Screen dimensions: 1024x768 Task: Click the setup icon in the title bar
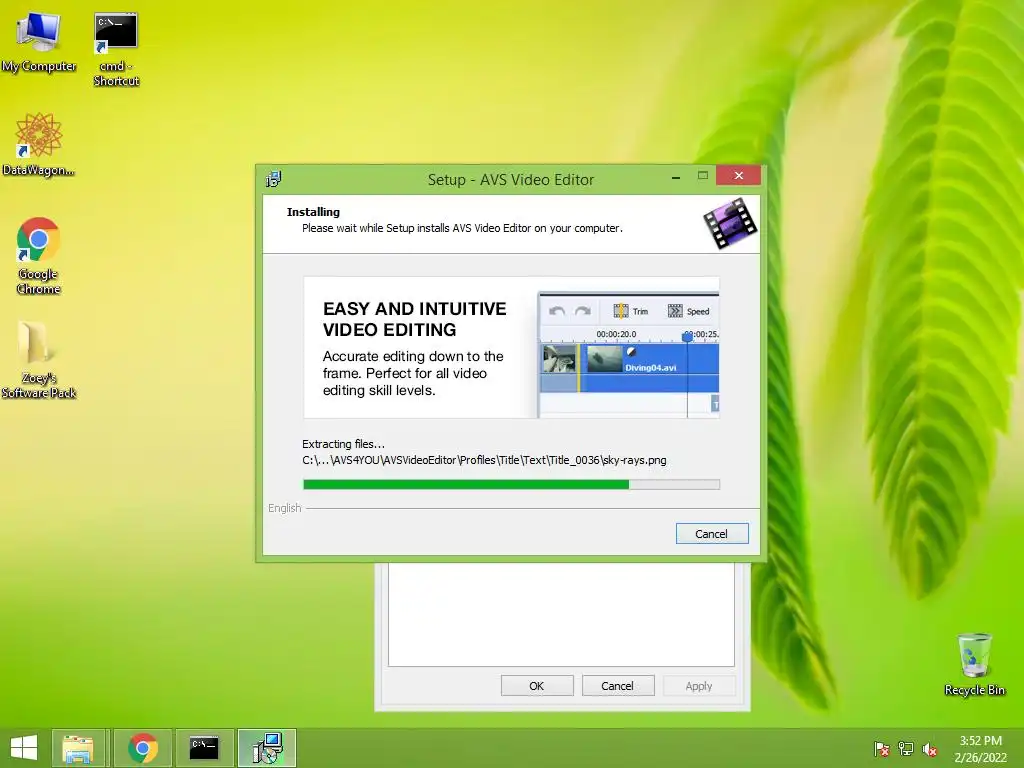click(273, 179)
